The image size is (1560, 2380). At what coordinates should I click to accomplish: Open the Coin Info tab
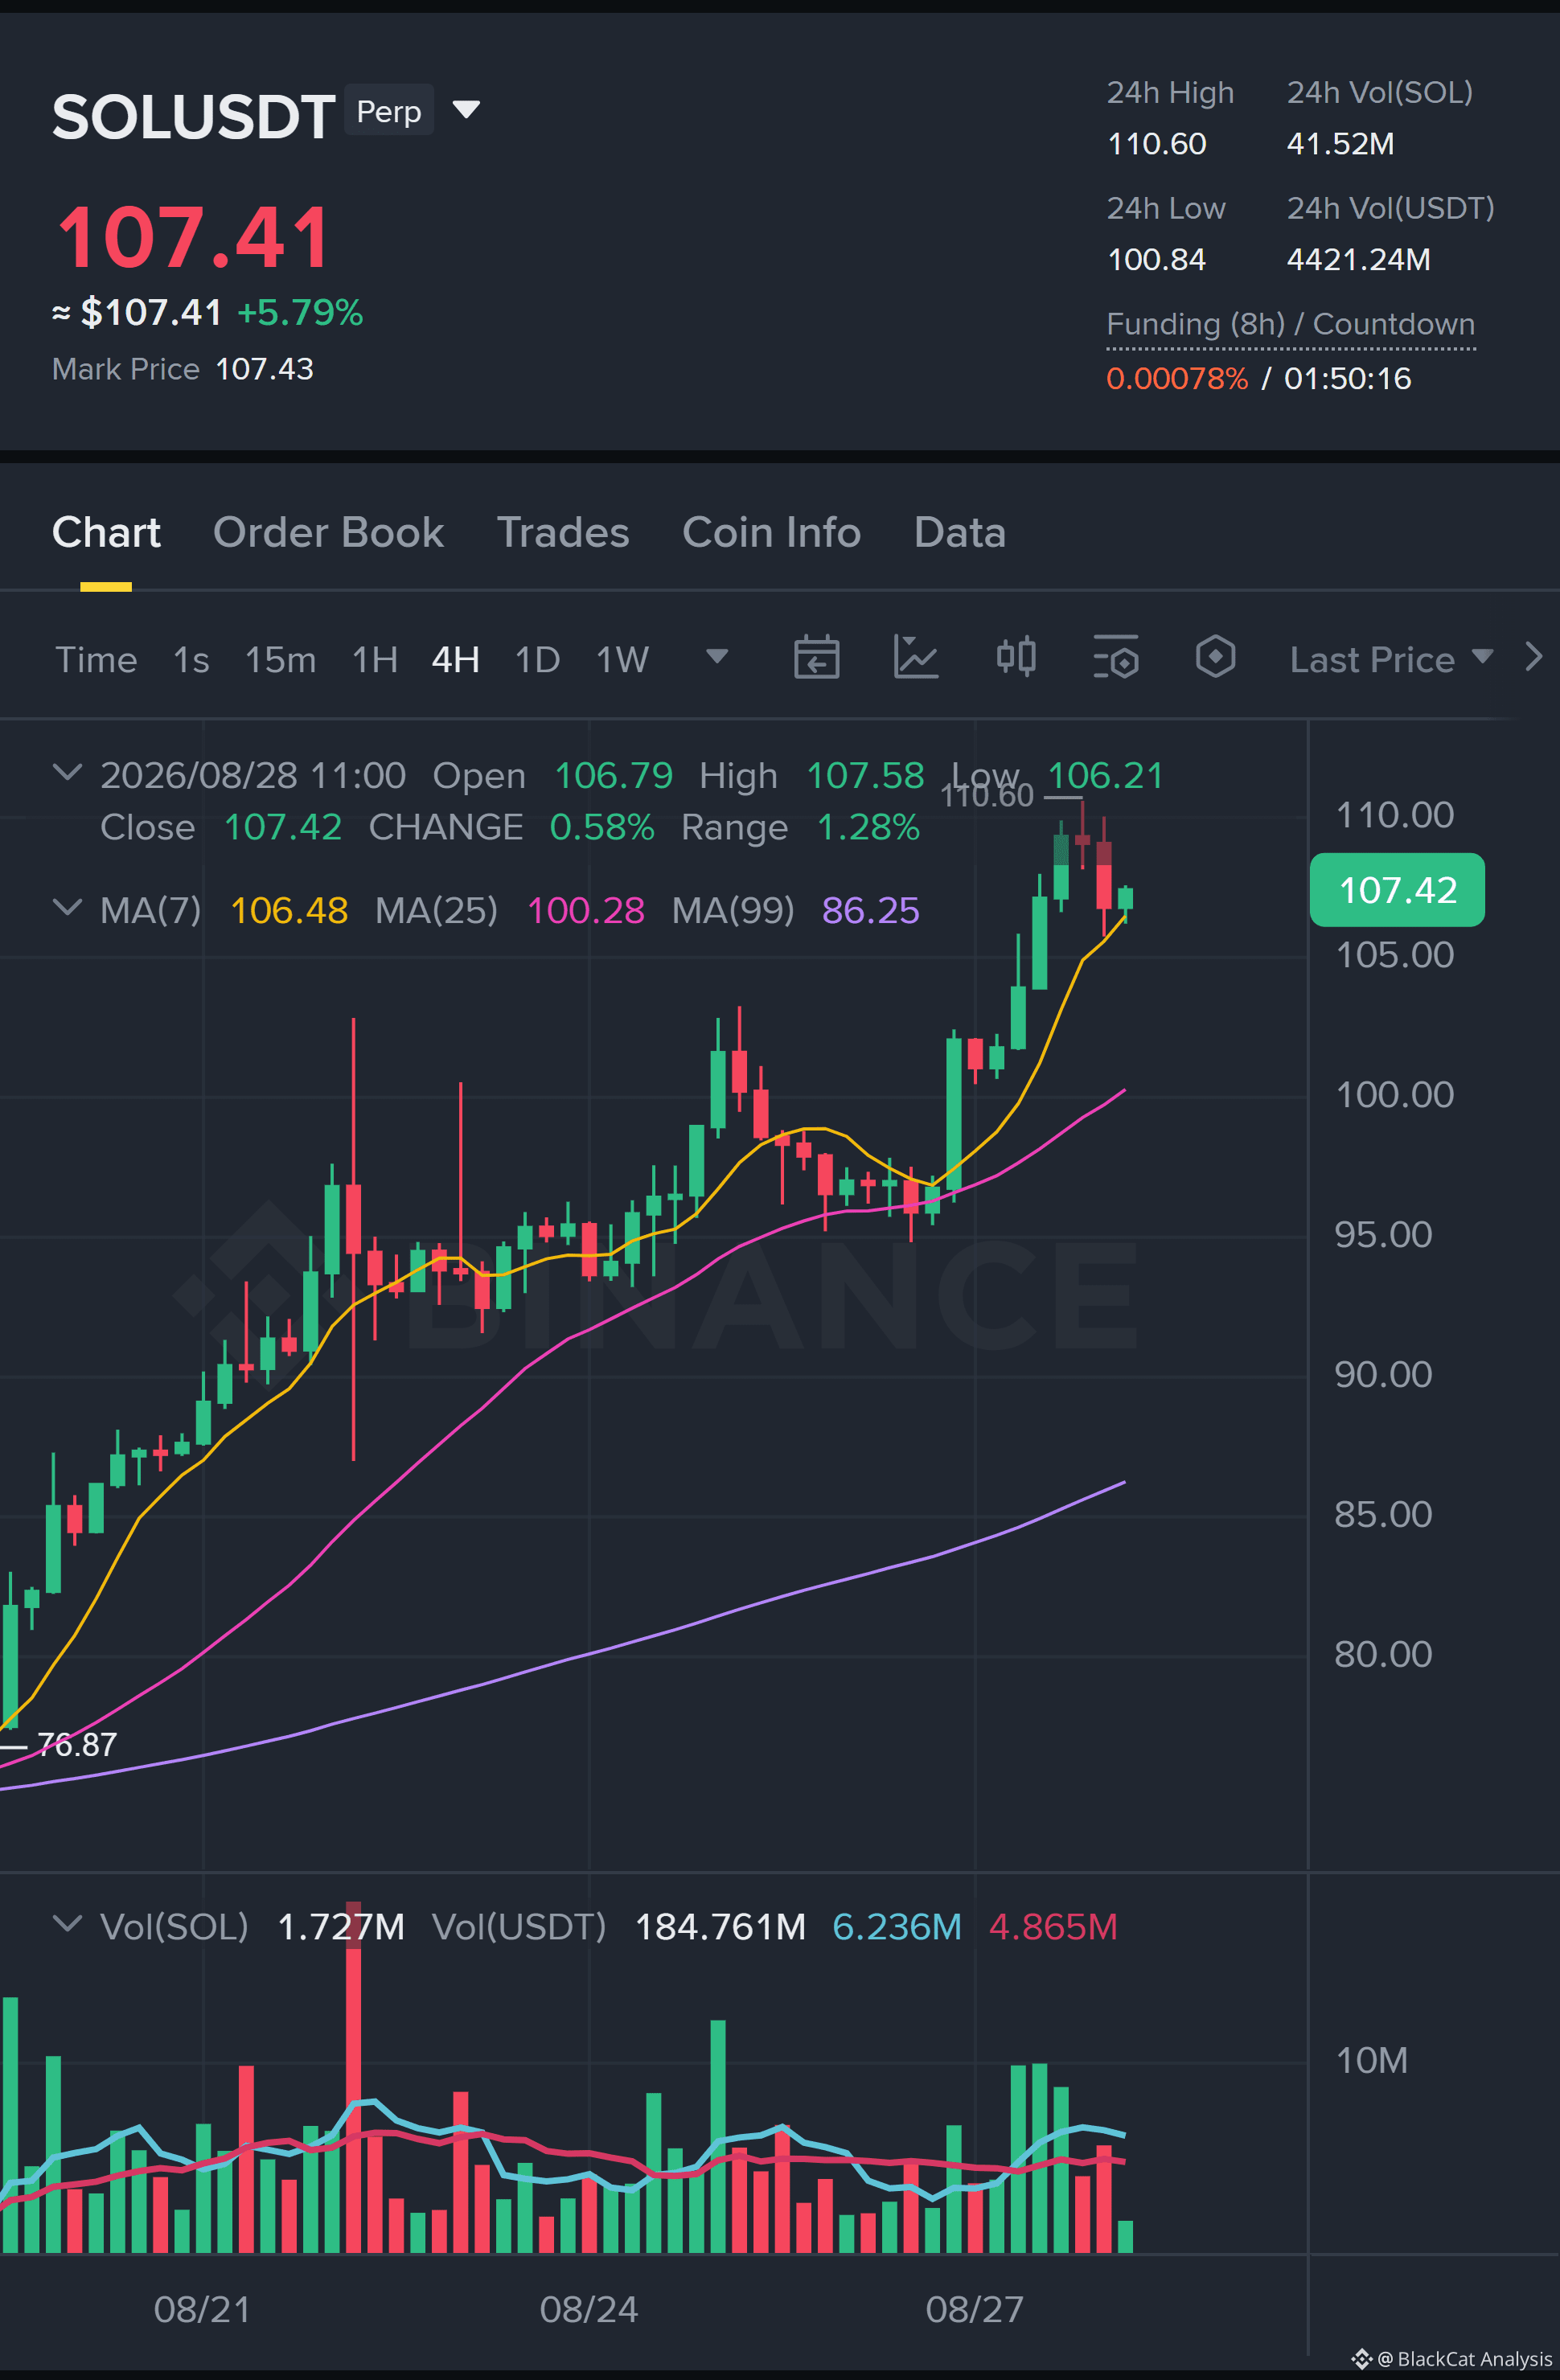771,532
